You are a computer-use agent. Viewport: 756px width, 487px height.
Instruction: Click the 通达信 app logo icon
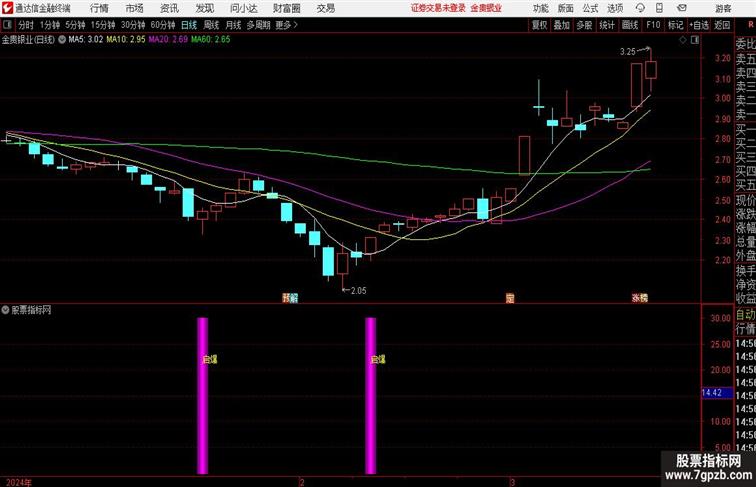tap(7, 8)
